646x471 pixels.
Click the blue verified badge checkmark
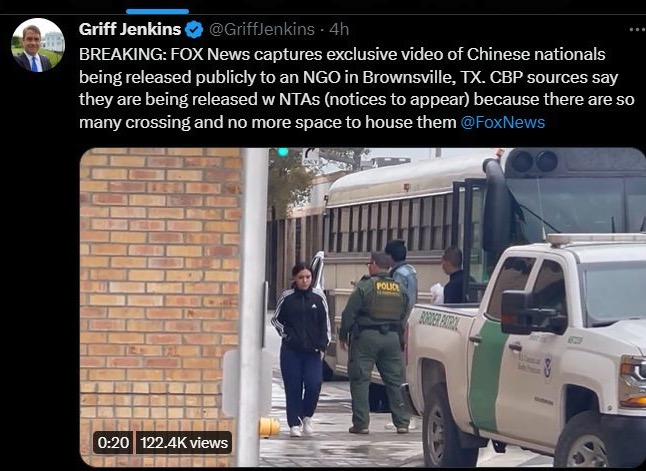(x=194, y=30)
